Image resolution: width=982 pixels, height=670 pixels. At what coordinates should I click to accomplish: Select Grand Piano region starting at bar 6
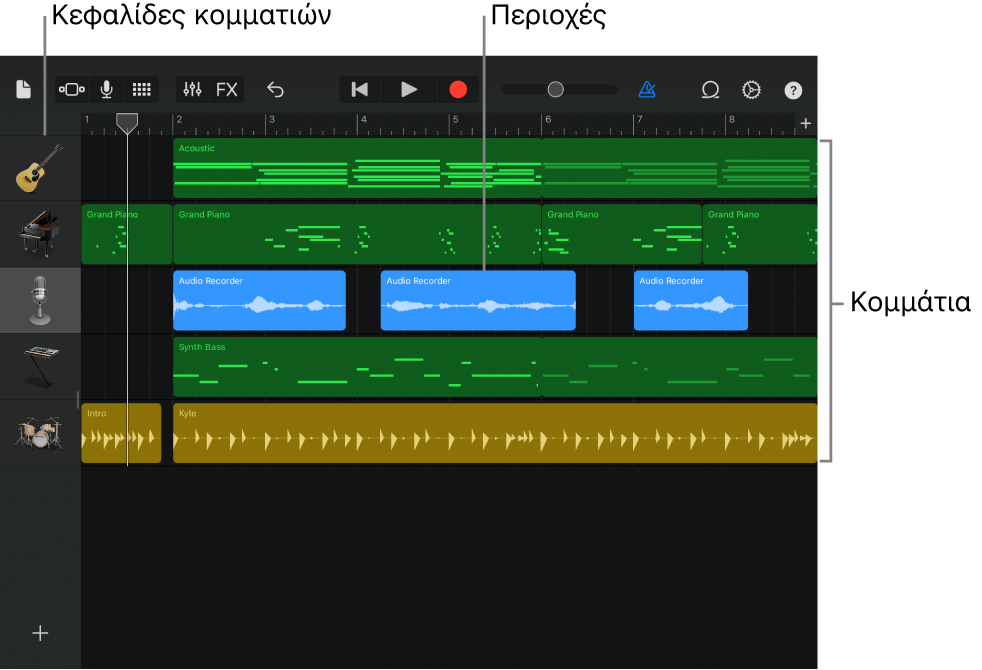tap(622, 234)
